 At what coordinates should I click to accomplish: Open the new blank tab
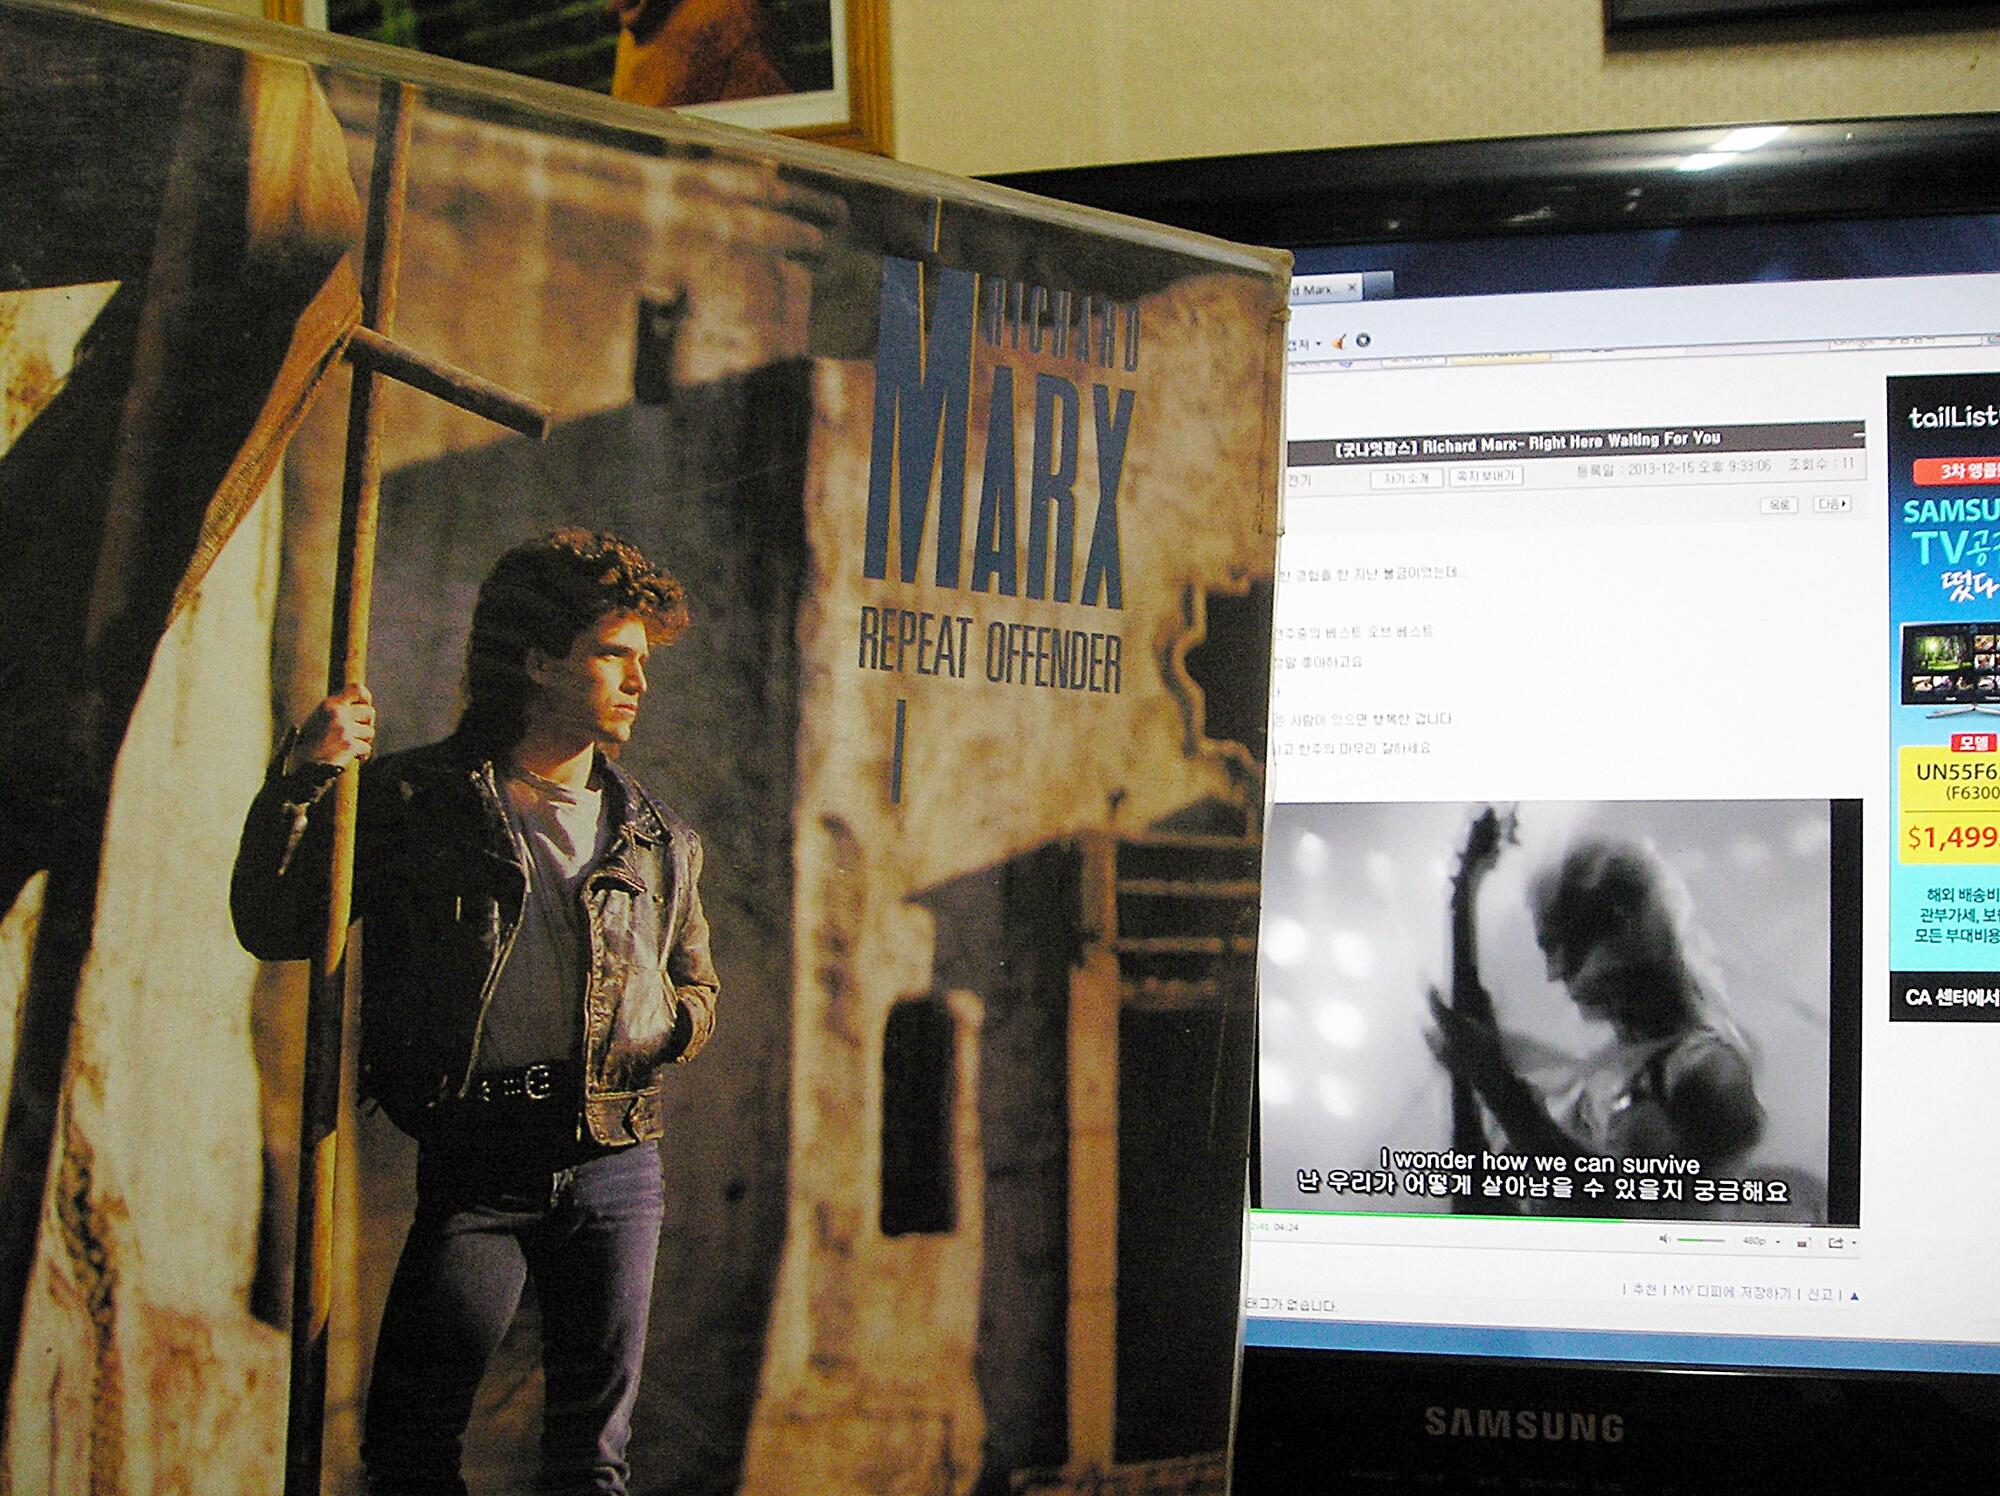(1376, 285)
